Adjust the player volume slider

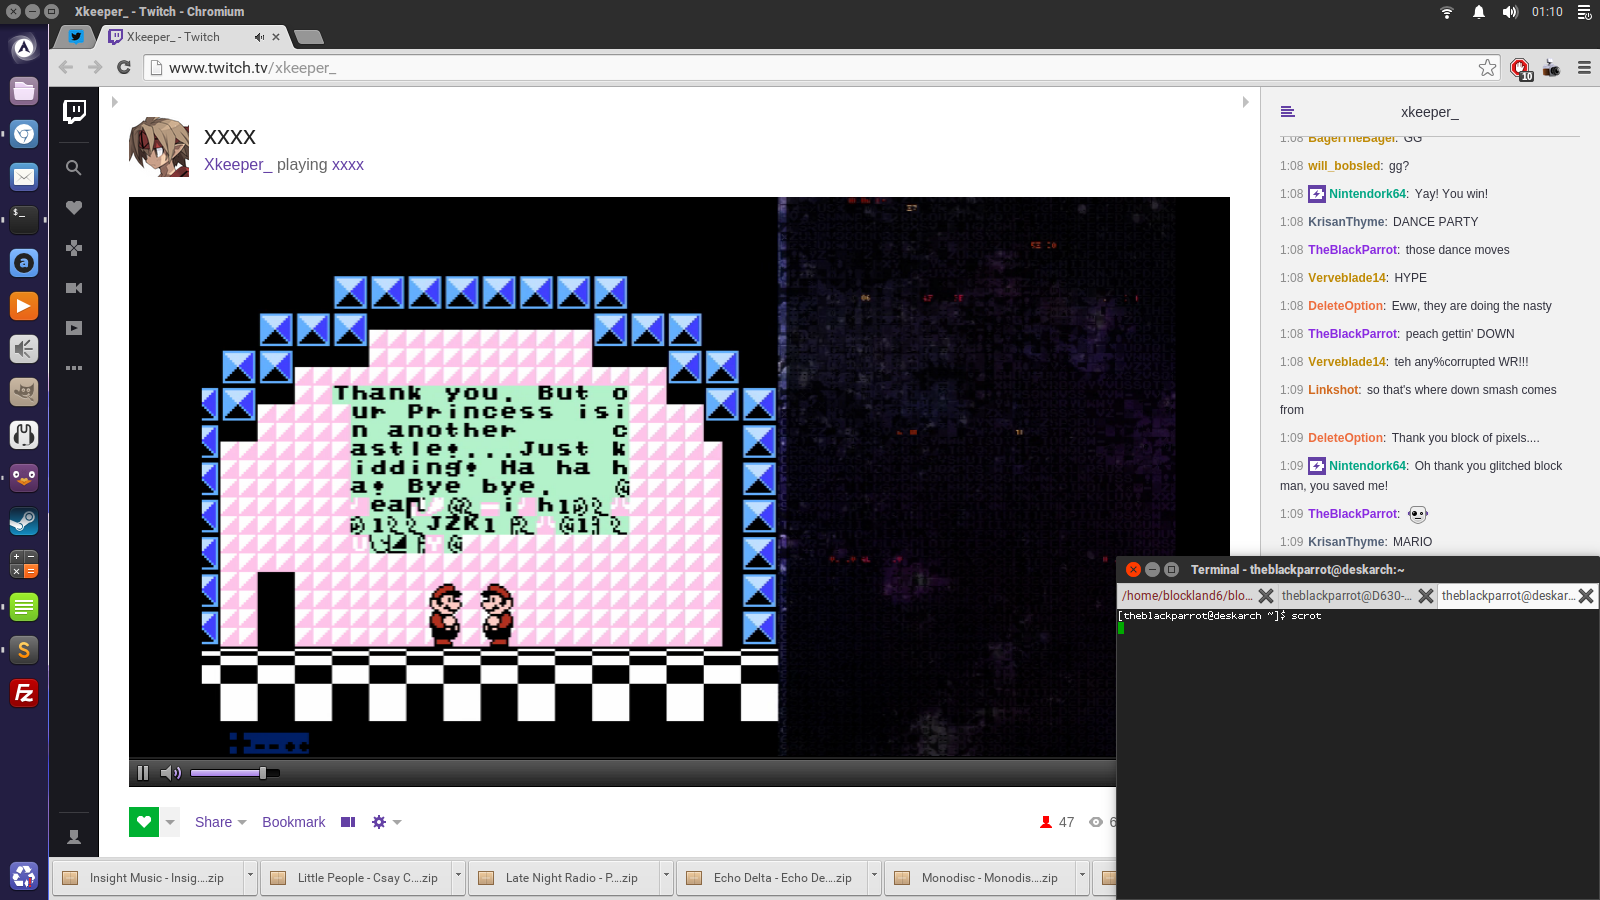(x=235, y=773)
